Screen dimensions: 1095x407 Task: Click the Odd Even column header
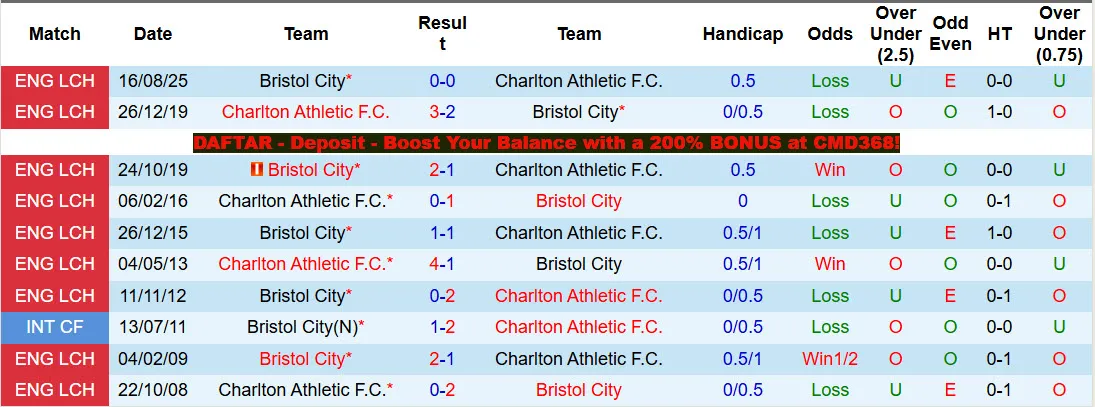click(950, 34)
